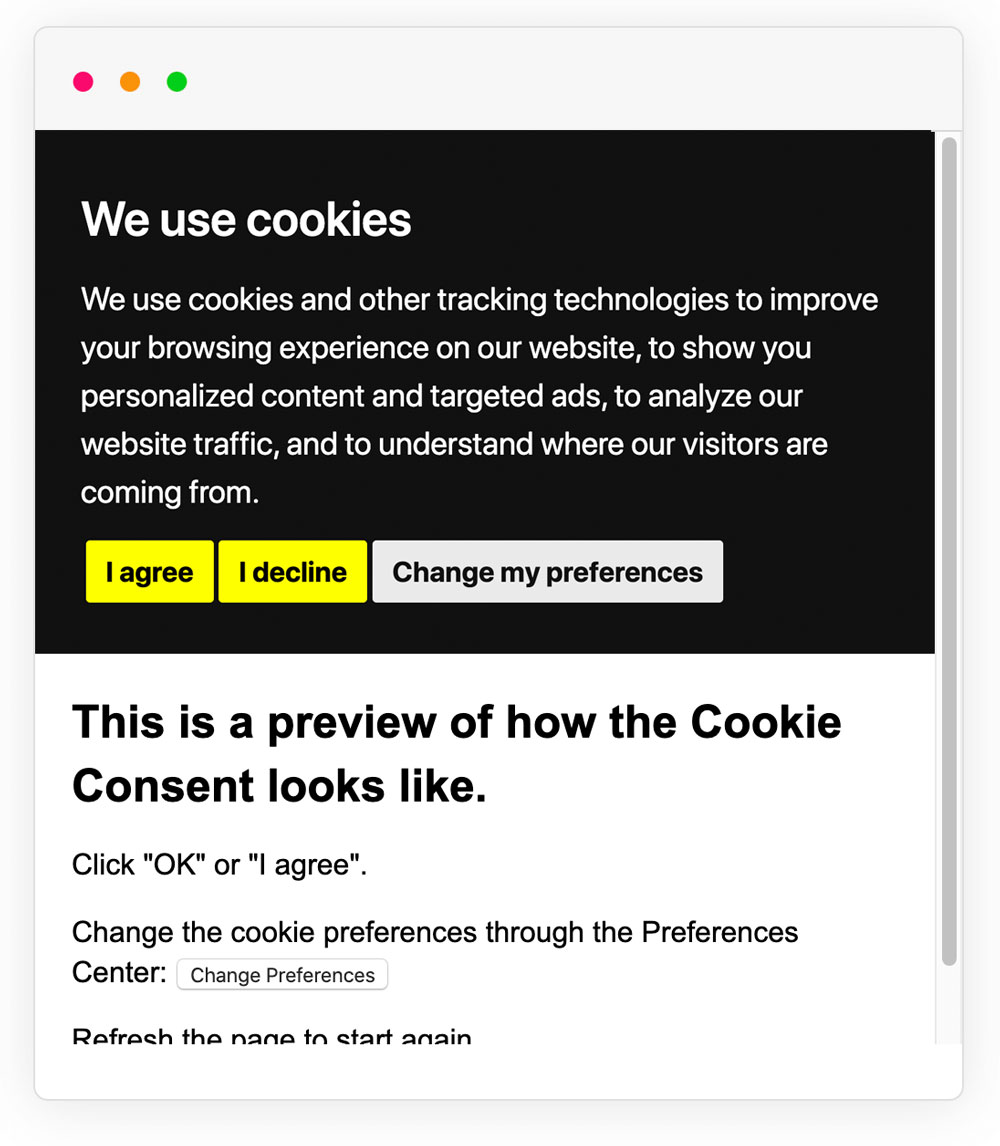Click the "Change the cookie preferences through" text
Image resolution: width=1000 pixels, height=1146 pixels.
[435, 932]
